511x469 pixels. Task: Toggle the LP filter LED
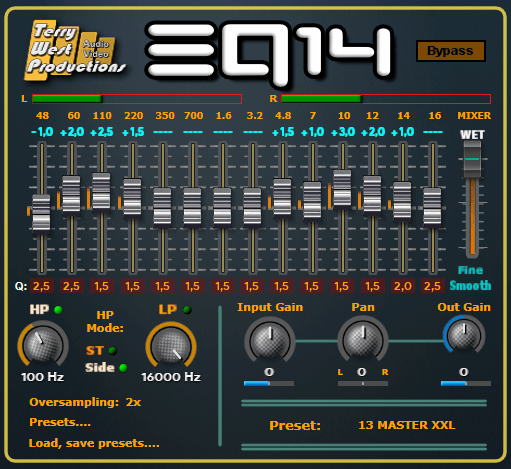coord(187,310)
